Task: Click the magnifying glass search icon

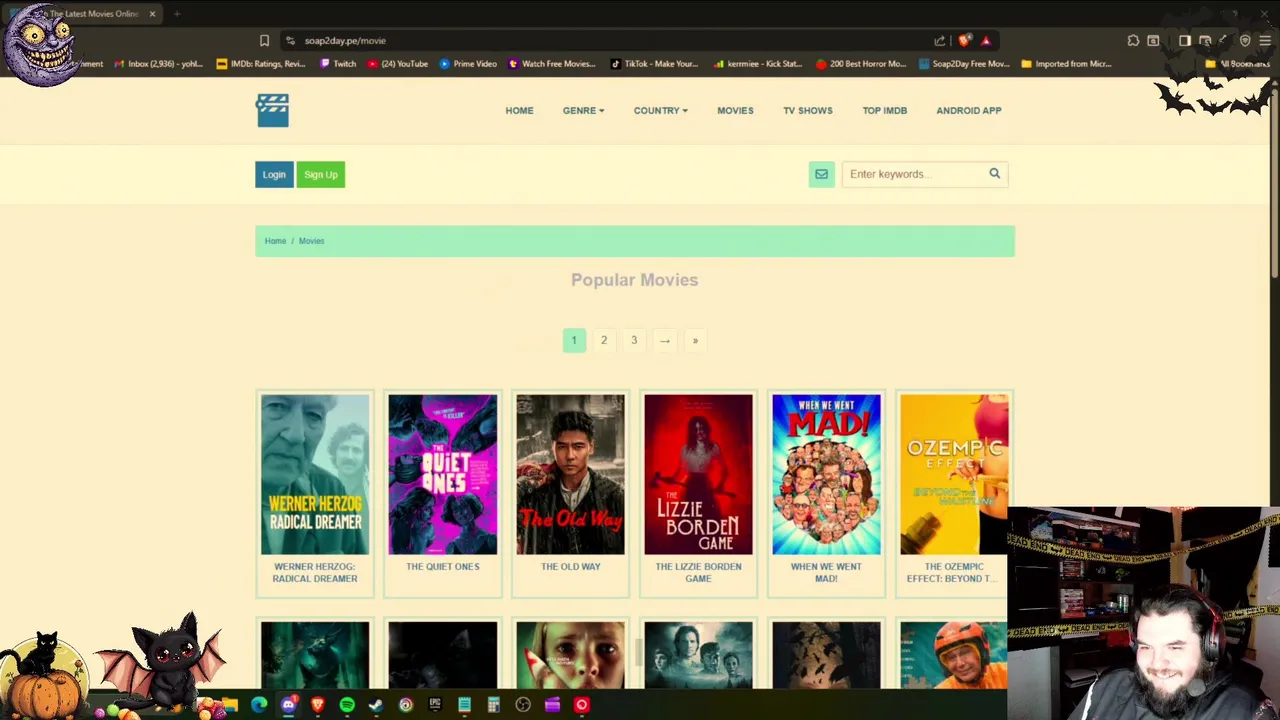Action: [994, 174]
